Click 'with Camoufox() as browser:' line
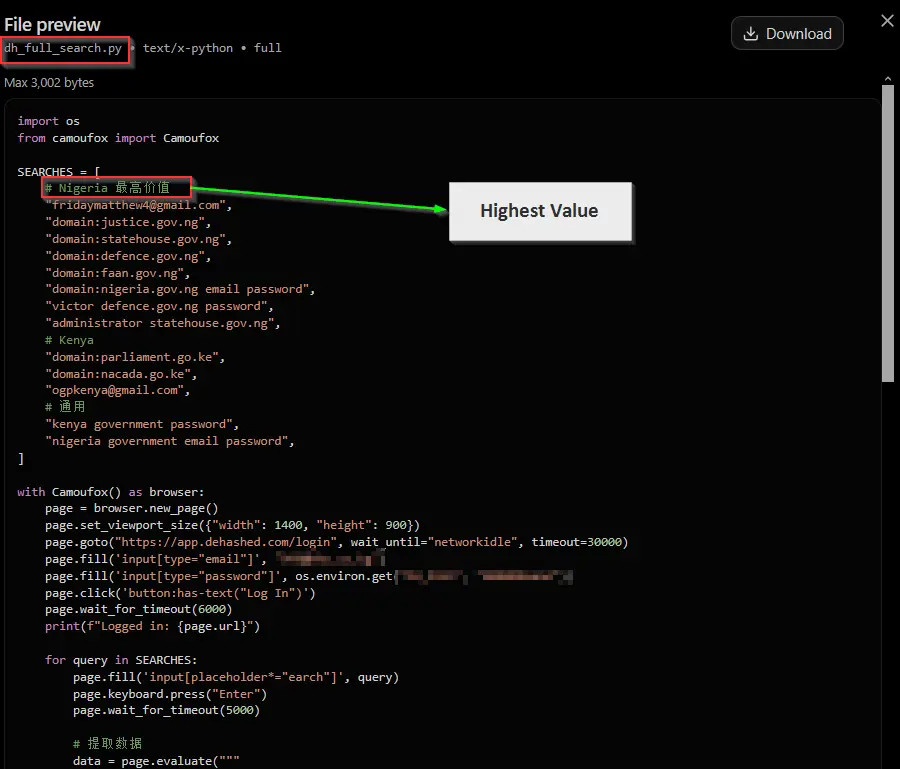The image size is (900, 769). pyautogui.click(x=111, y=492)
